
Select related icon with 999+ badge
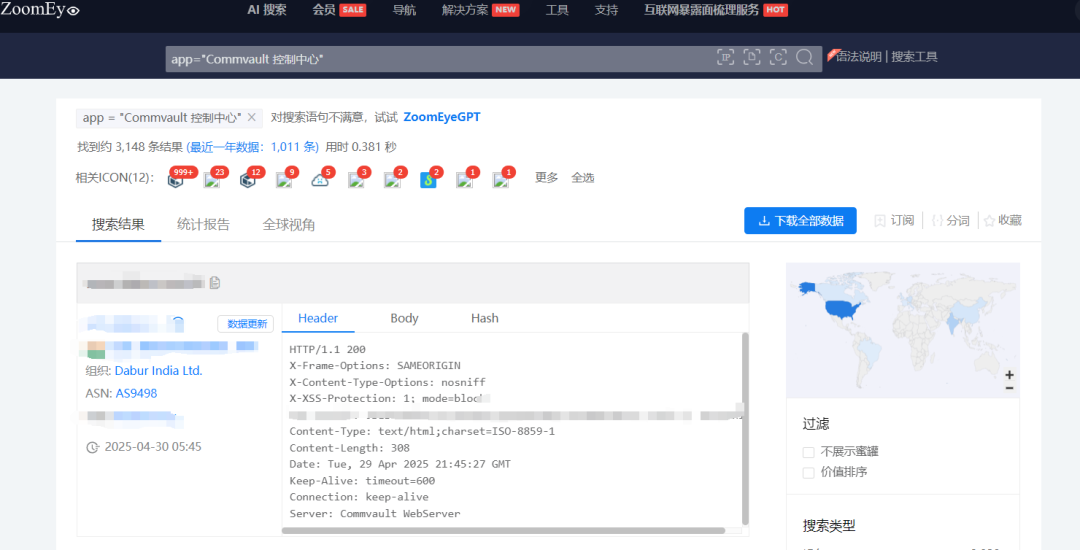pyautogui.click(x=176, y=180)
